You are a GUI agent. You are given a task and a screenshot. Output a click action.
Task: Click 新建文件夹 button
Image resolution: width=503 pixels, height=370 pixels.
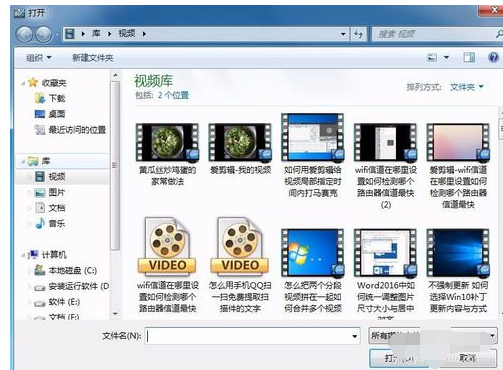[x=93, y=58]
